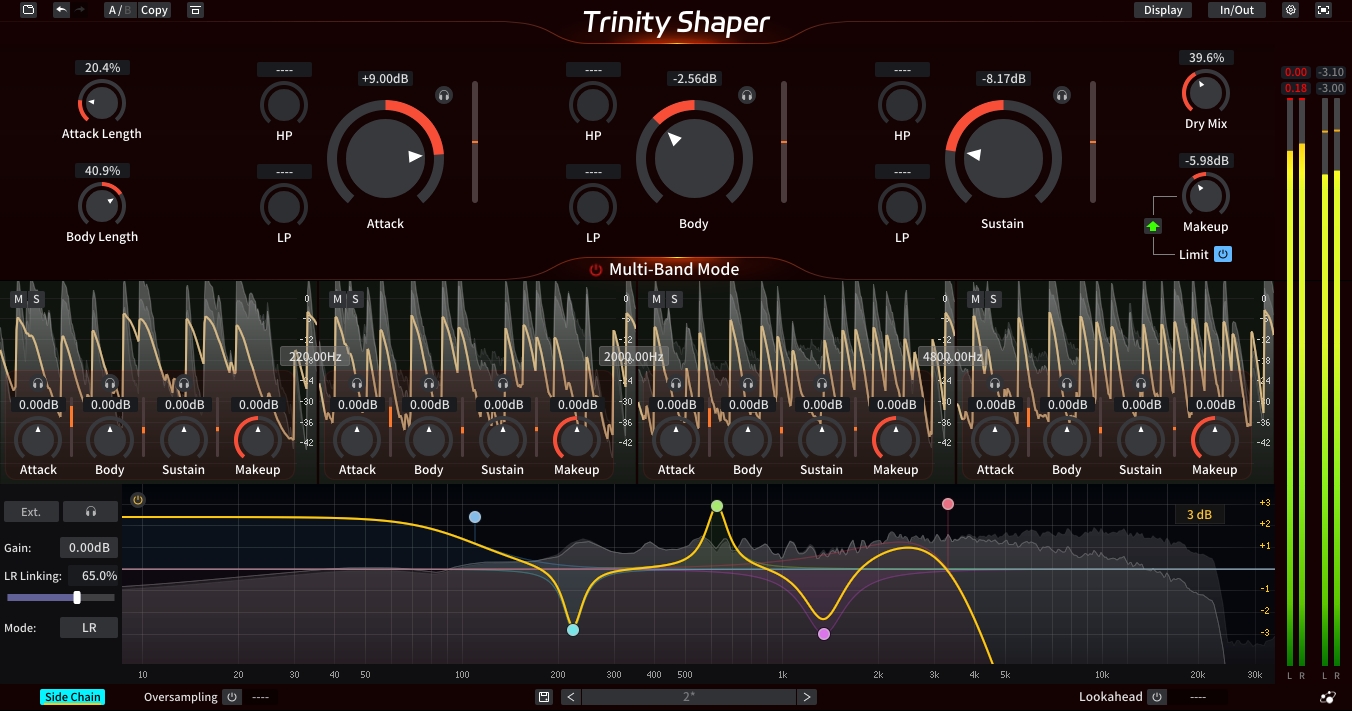Open the Display menu
Screen dimensions: 1352x711
coord(1163,10)
